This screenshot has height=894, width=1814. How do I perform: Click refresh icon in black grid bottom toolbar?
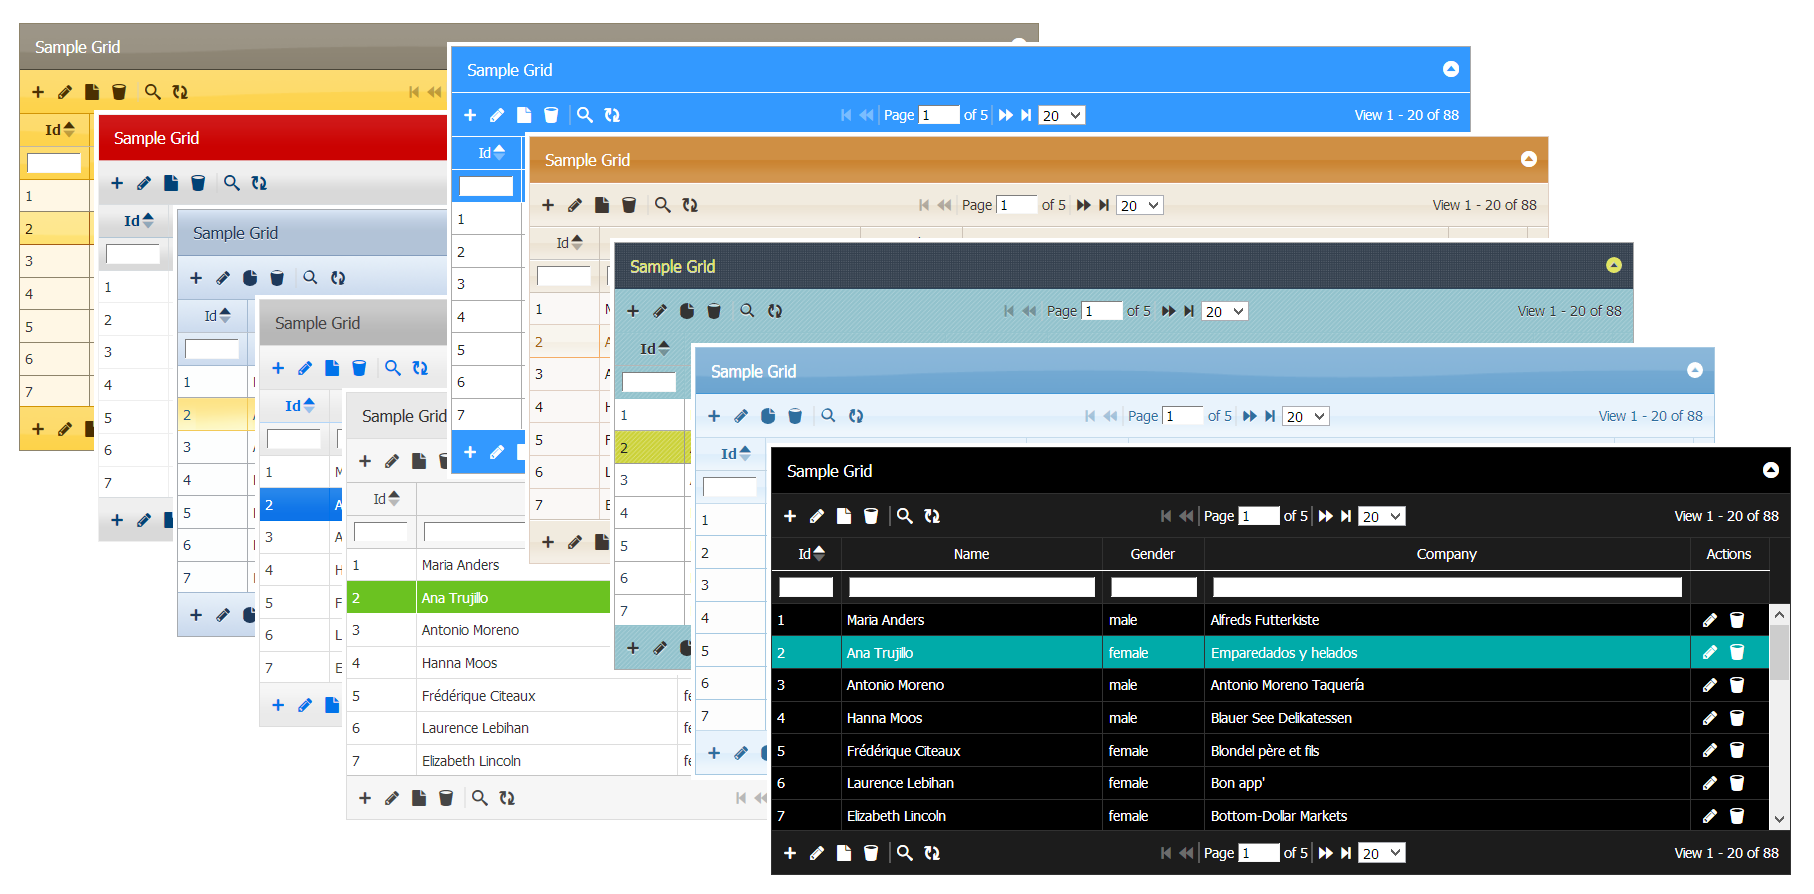pos(932,853)
